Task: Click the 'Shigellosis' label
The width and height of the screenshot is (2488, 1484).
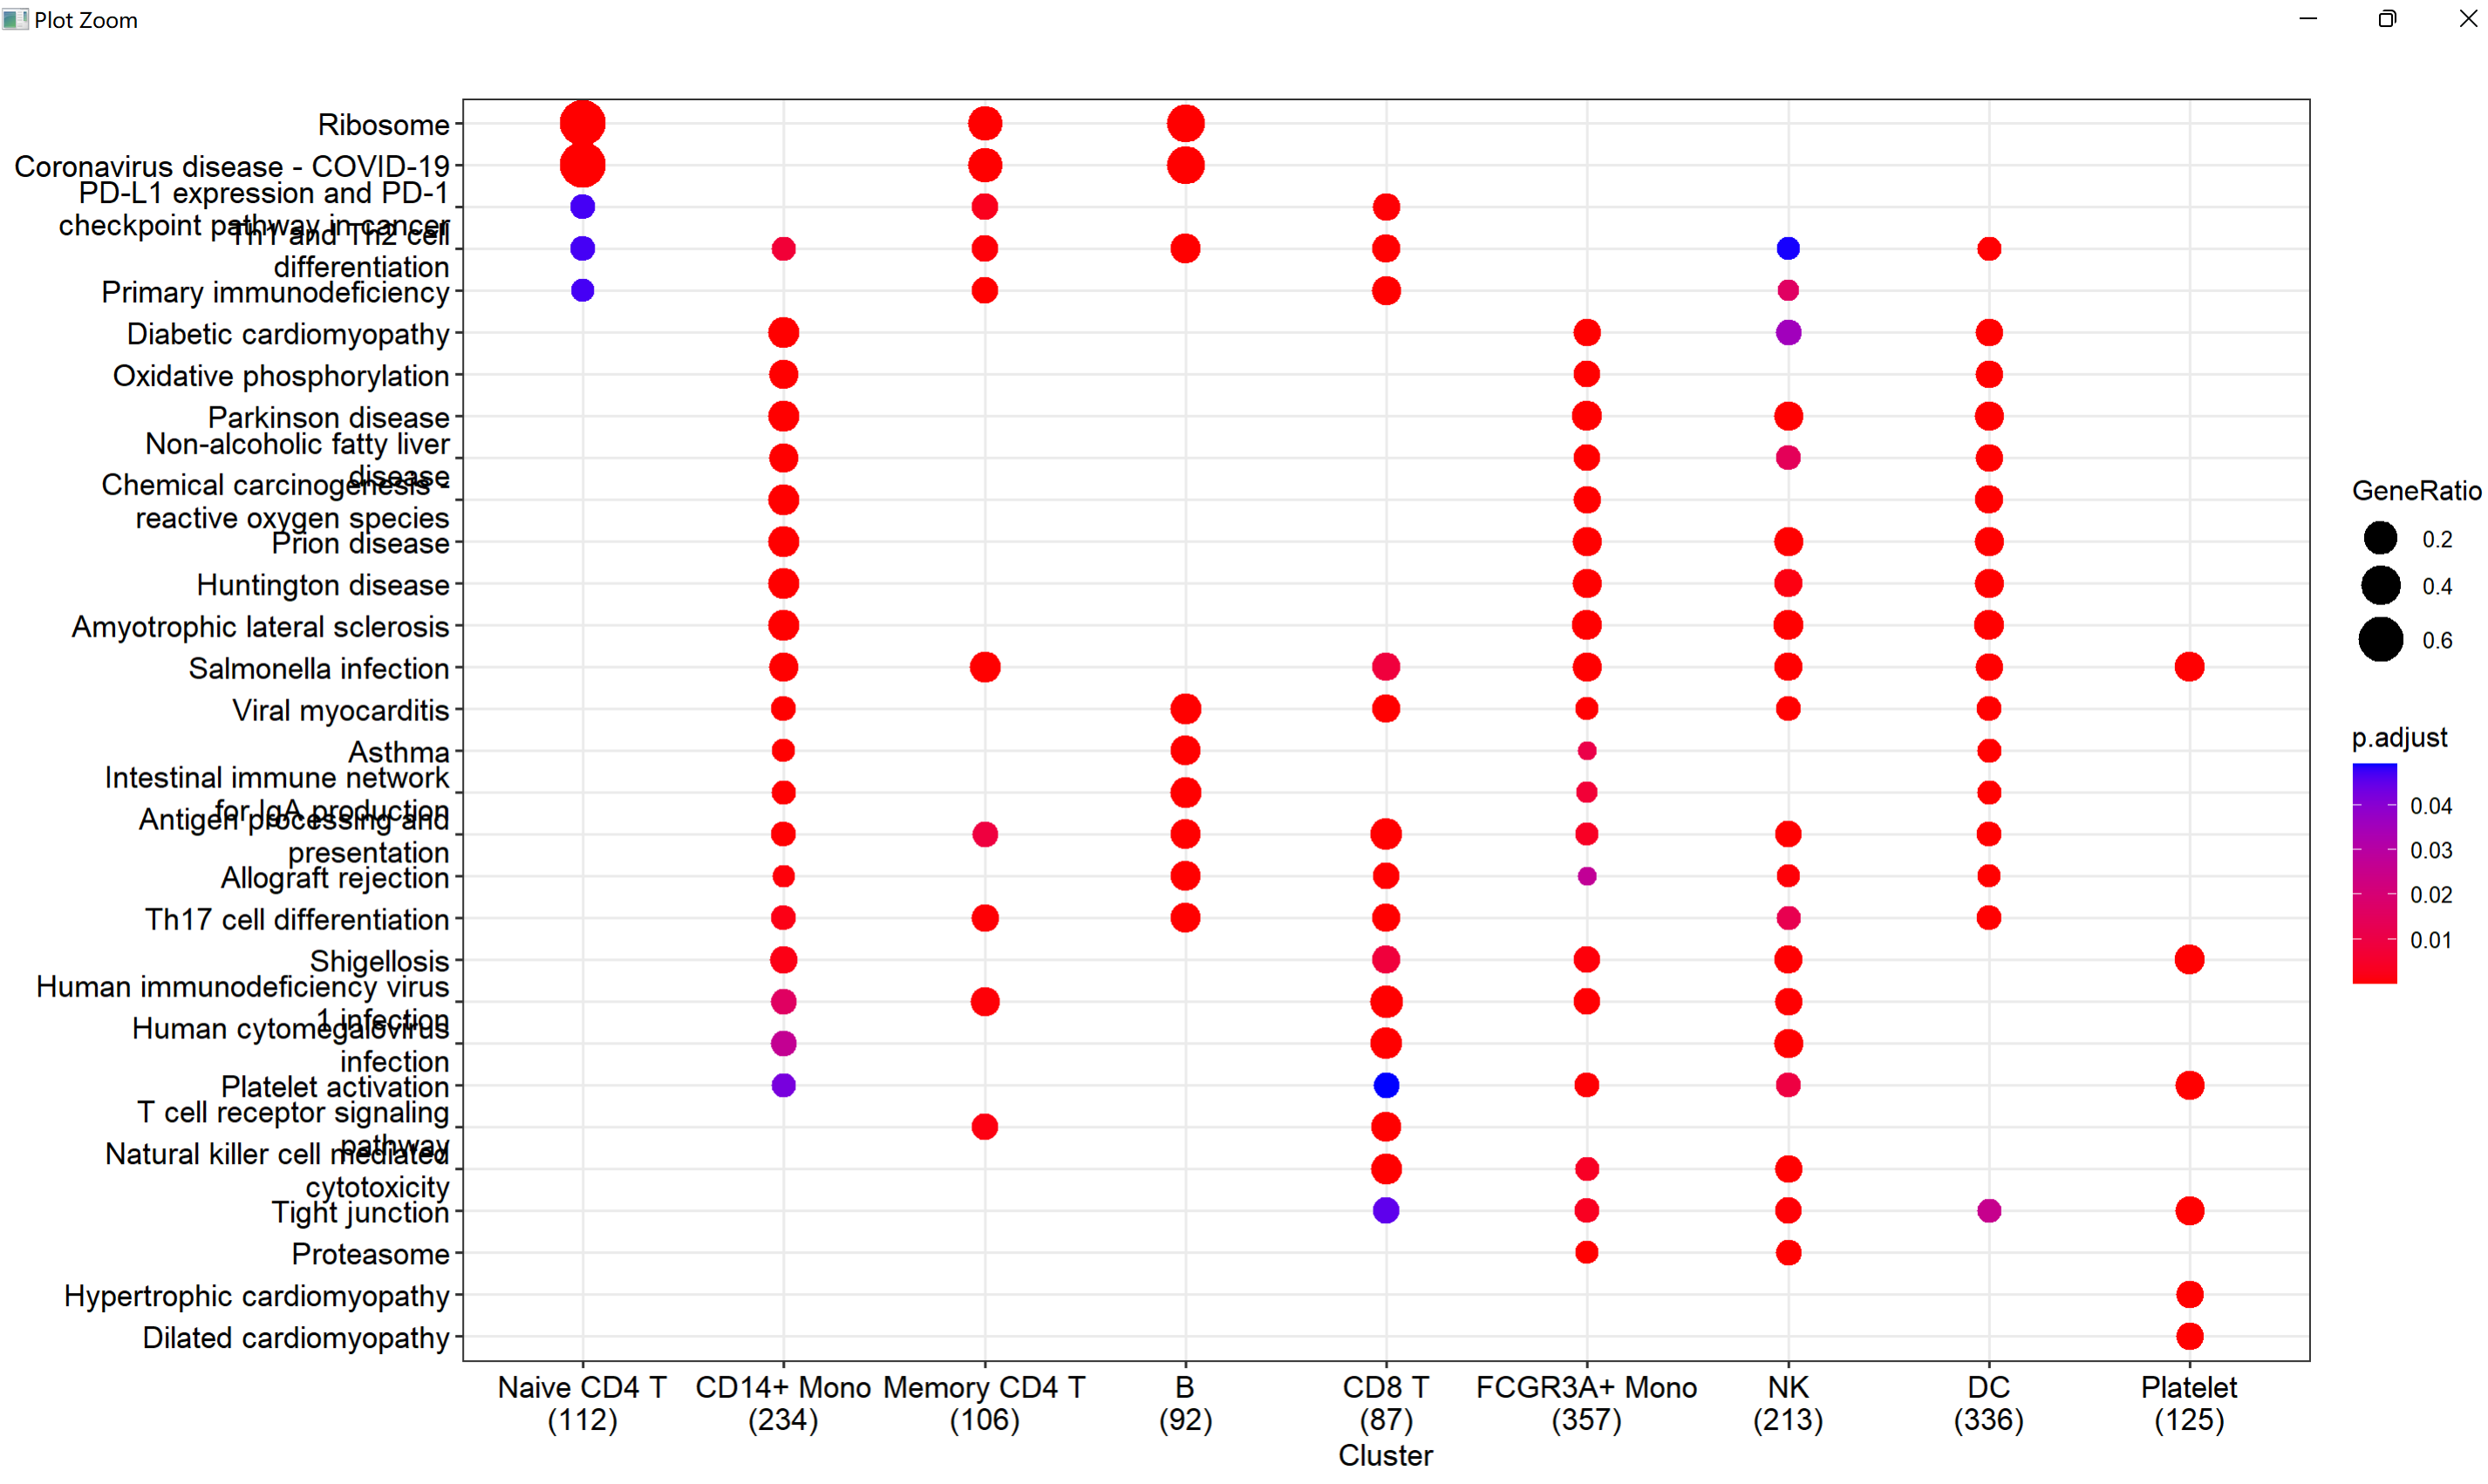Action: point(379,961)
